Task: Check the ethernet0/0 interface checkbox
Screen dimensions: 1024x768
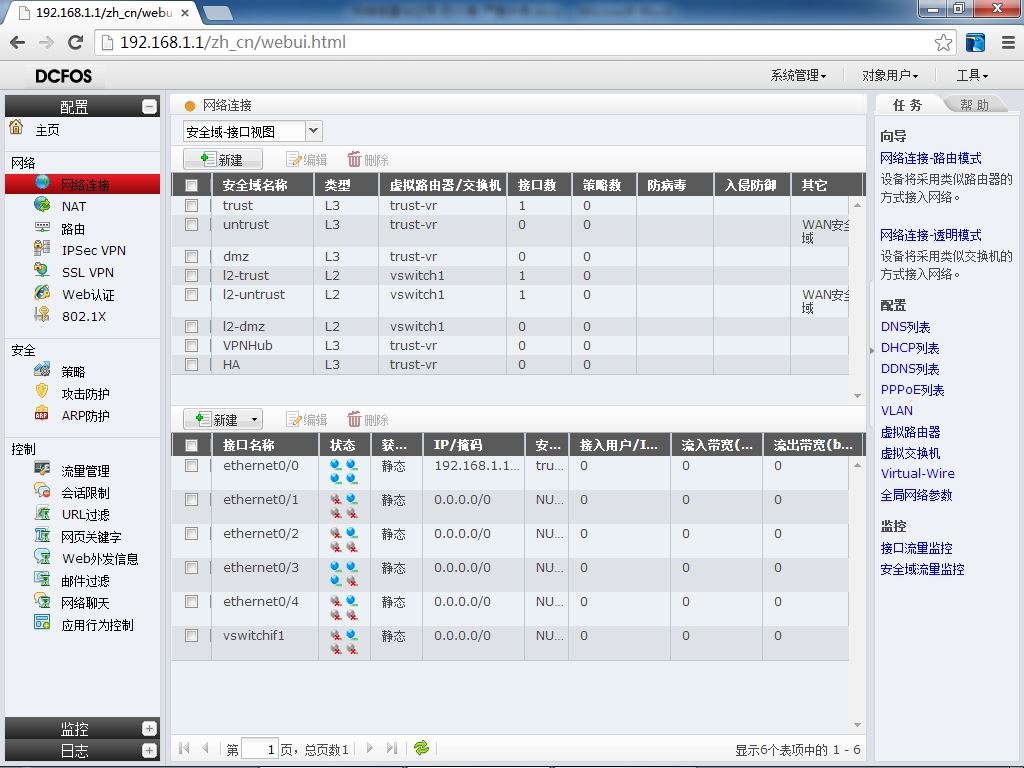Action: coord(191,466)
